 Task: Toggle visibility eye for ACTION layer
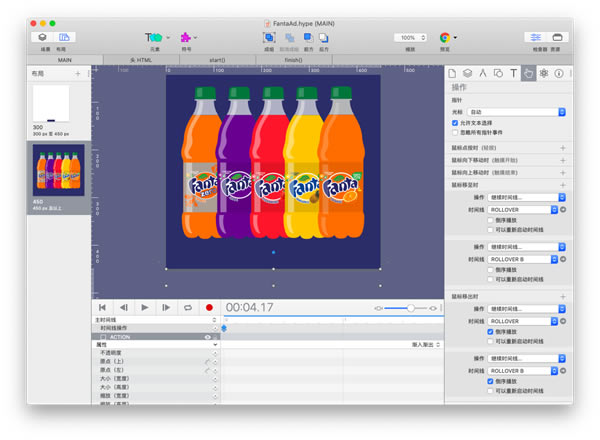click(x=207, y=337)
